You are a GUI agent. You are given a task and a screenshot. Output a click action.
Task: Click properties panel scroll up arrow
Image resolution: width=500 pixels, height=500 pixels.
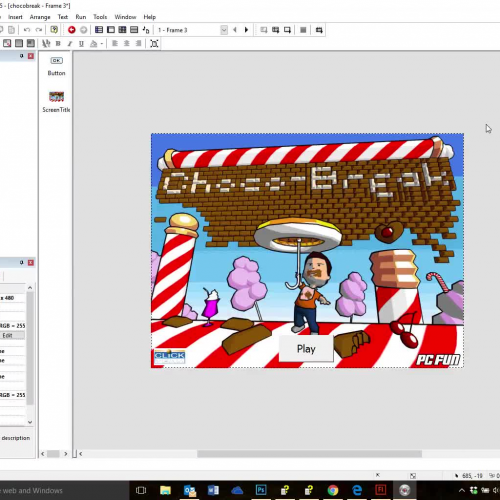tap(30, 288)
